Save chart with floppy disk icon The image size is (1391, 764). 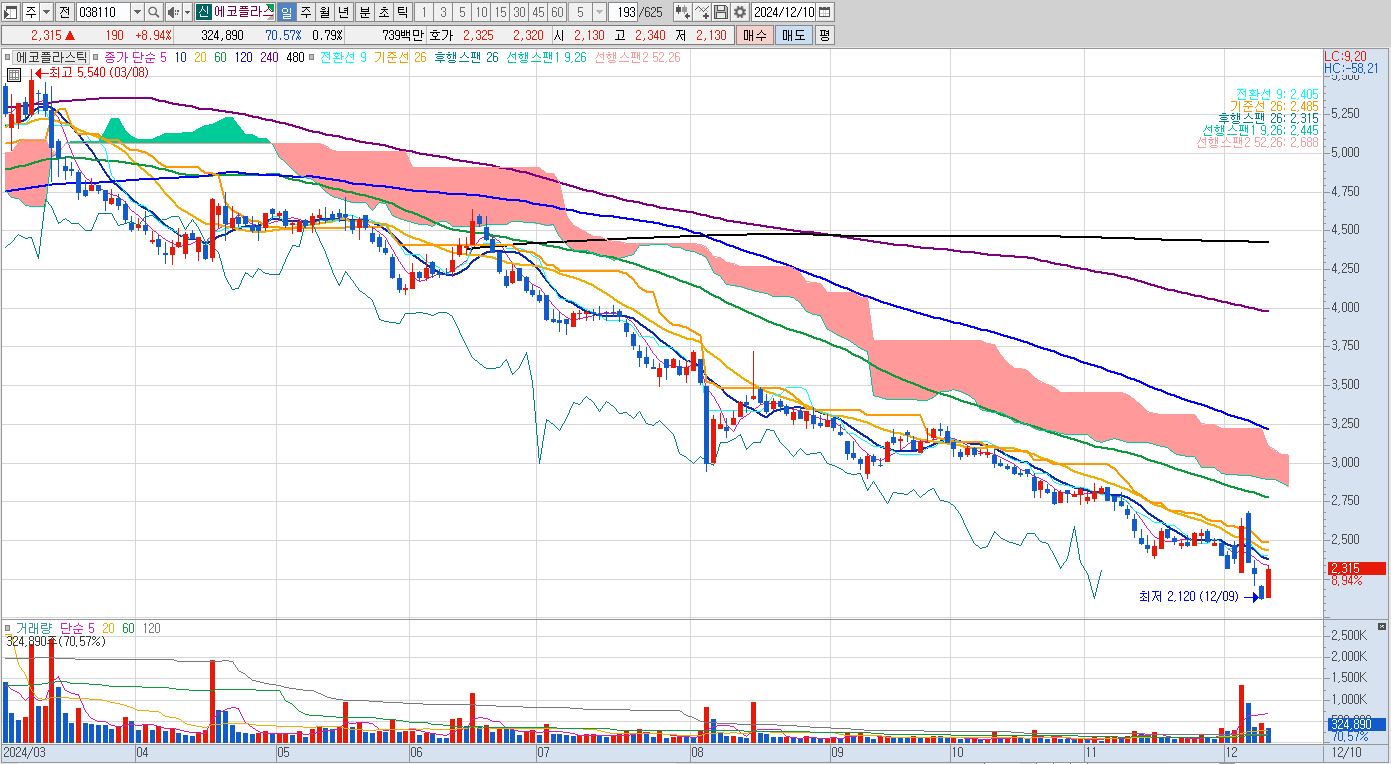pyautogui.click(x=720, y=12)
